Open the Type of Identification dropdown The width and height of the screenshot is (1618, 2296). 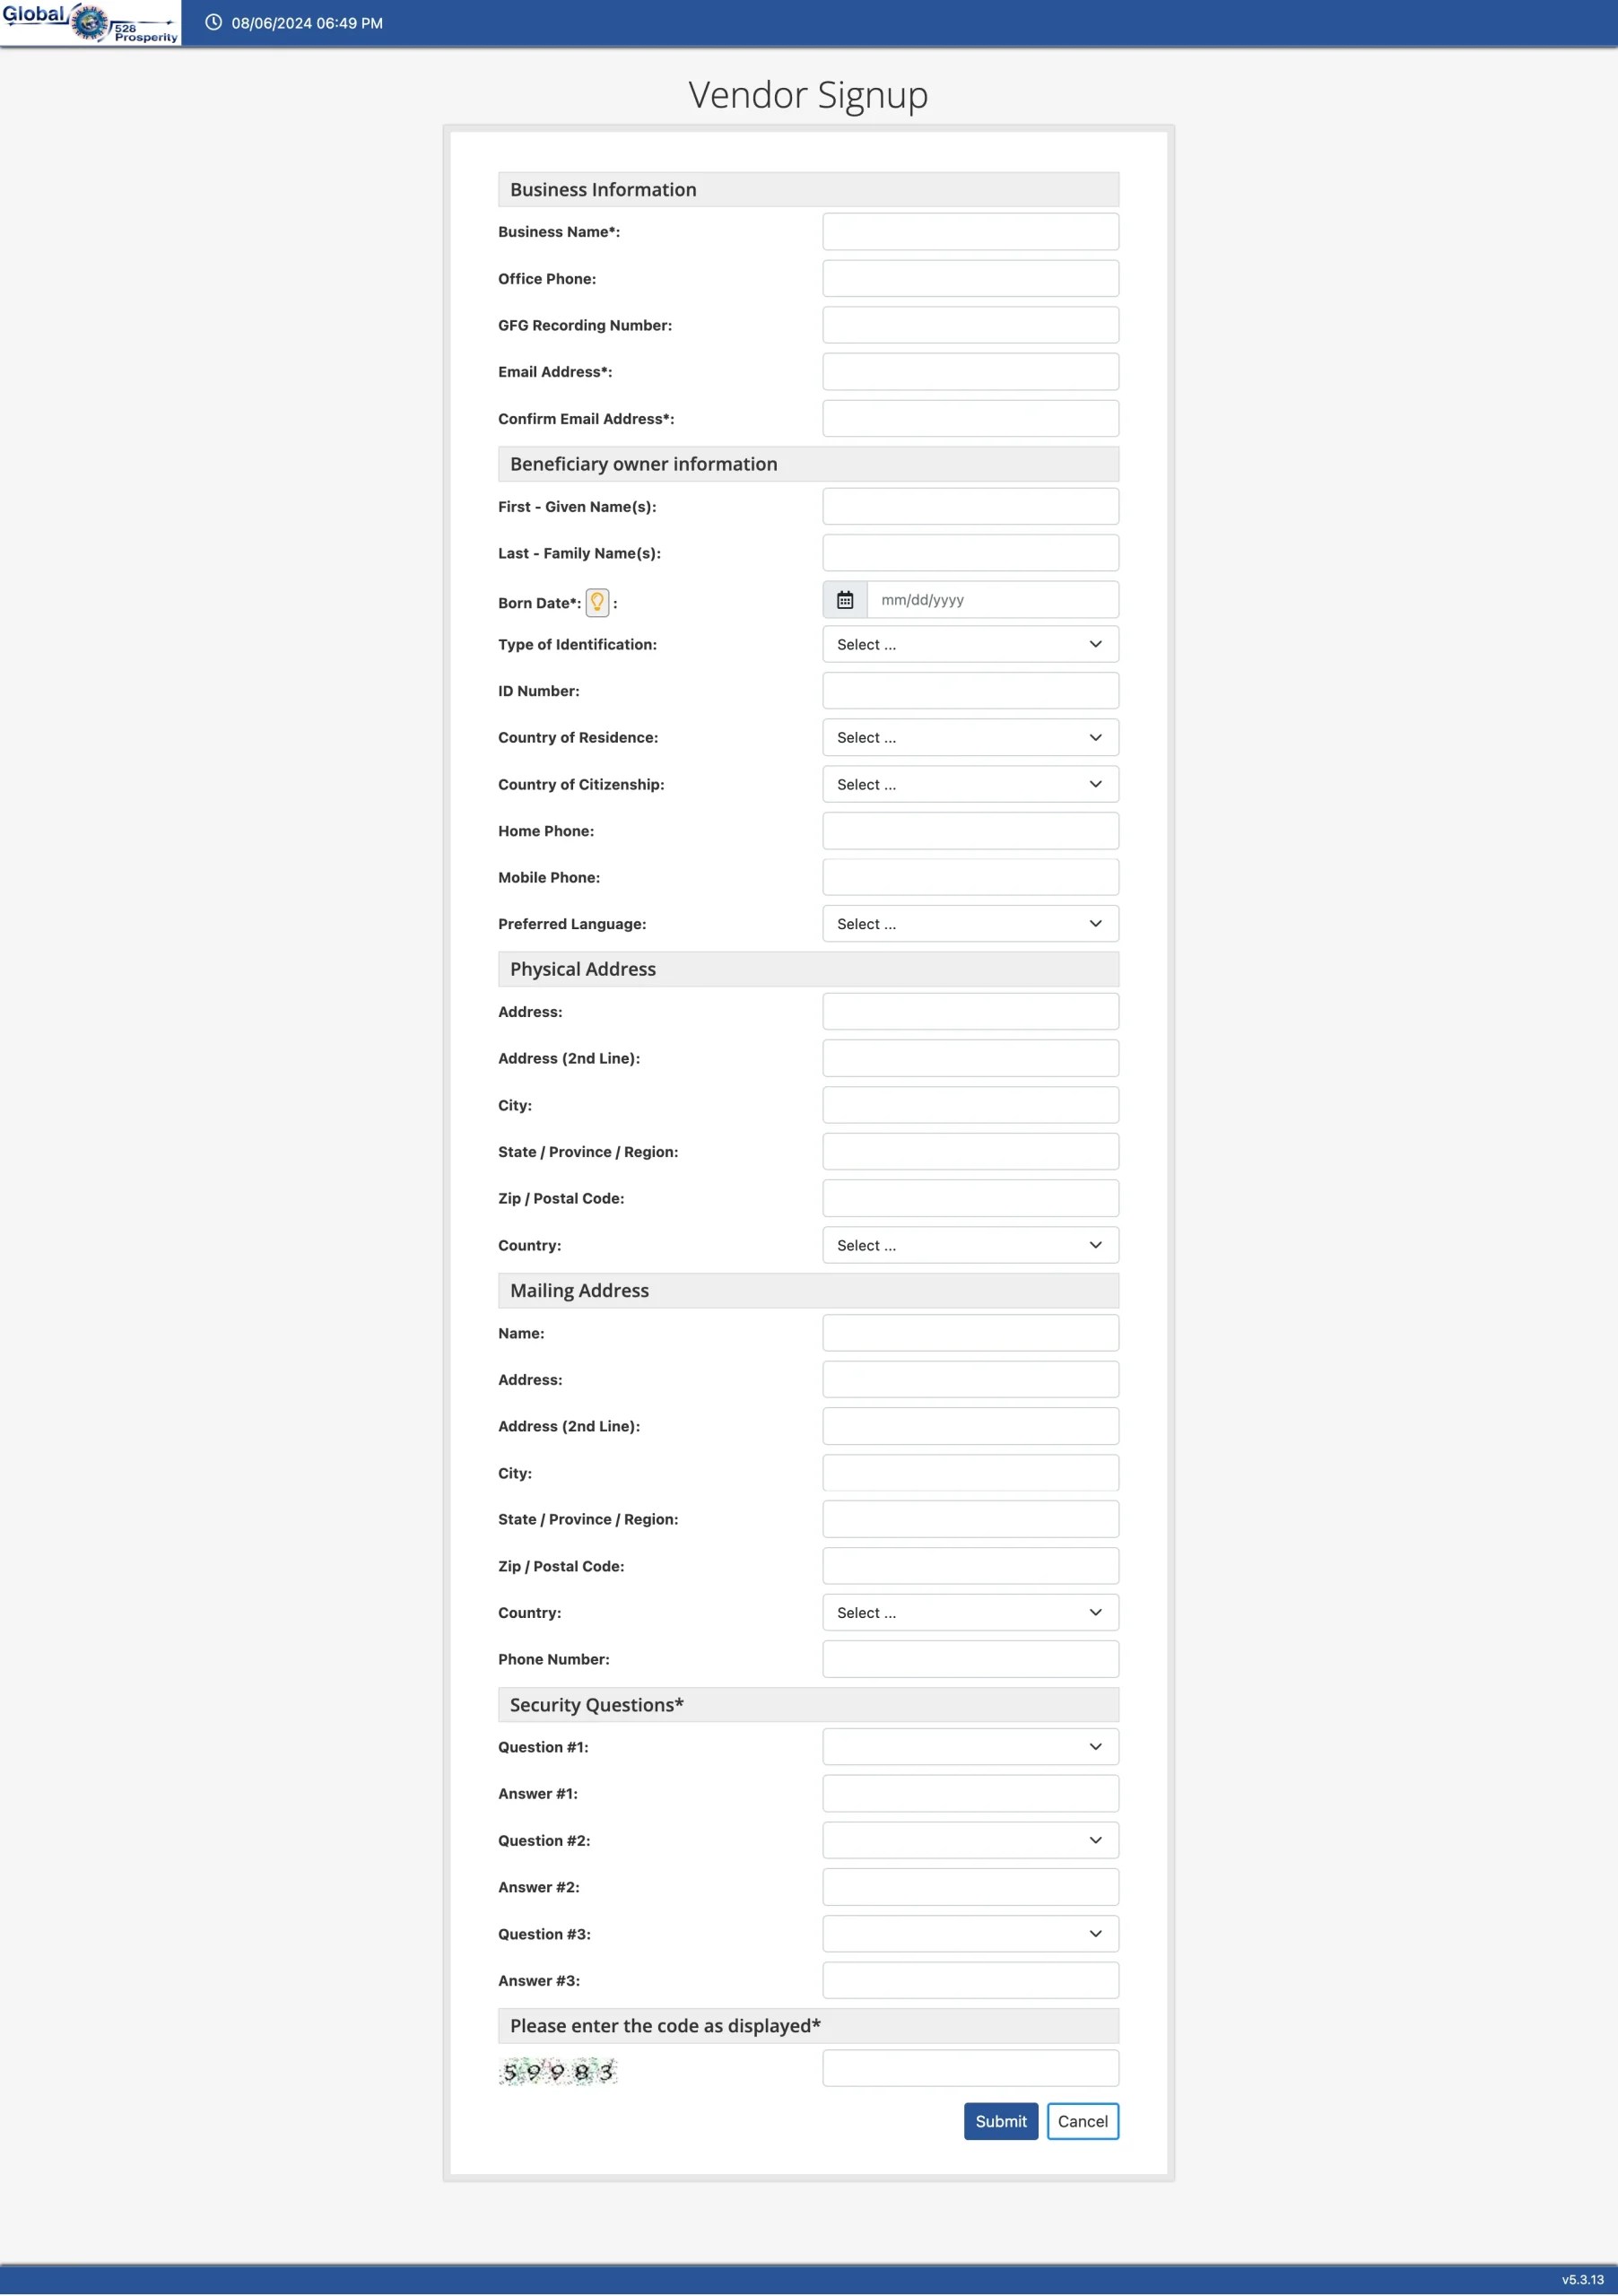[970, 645]
